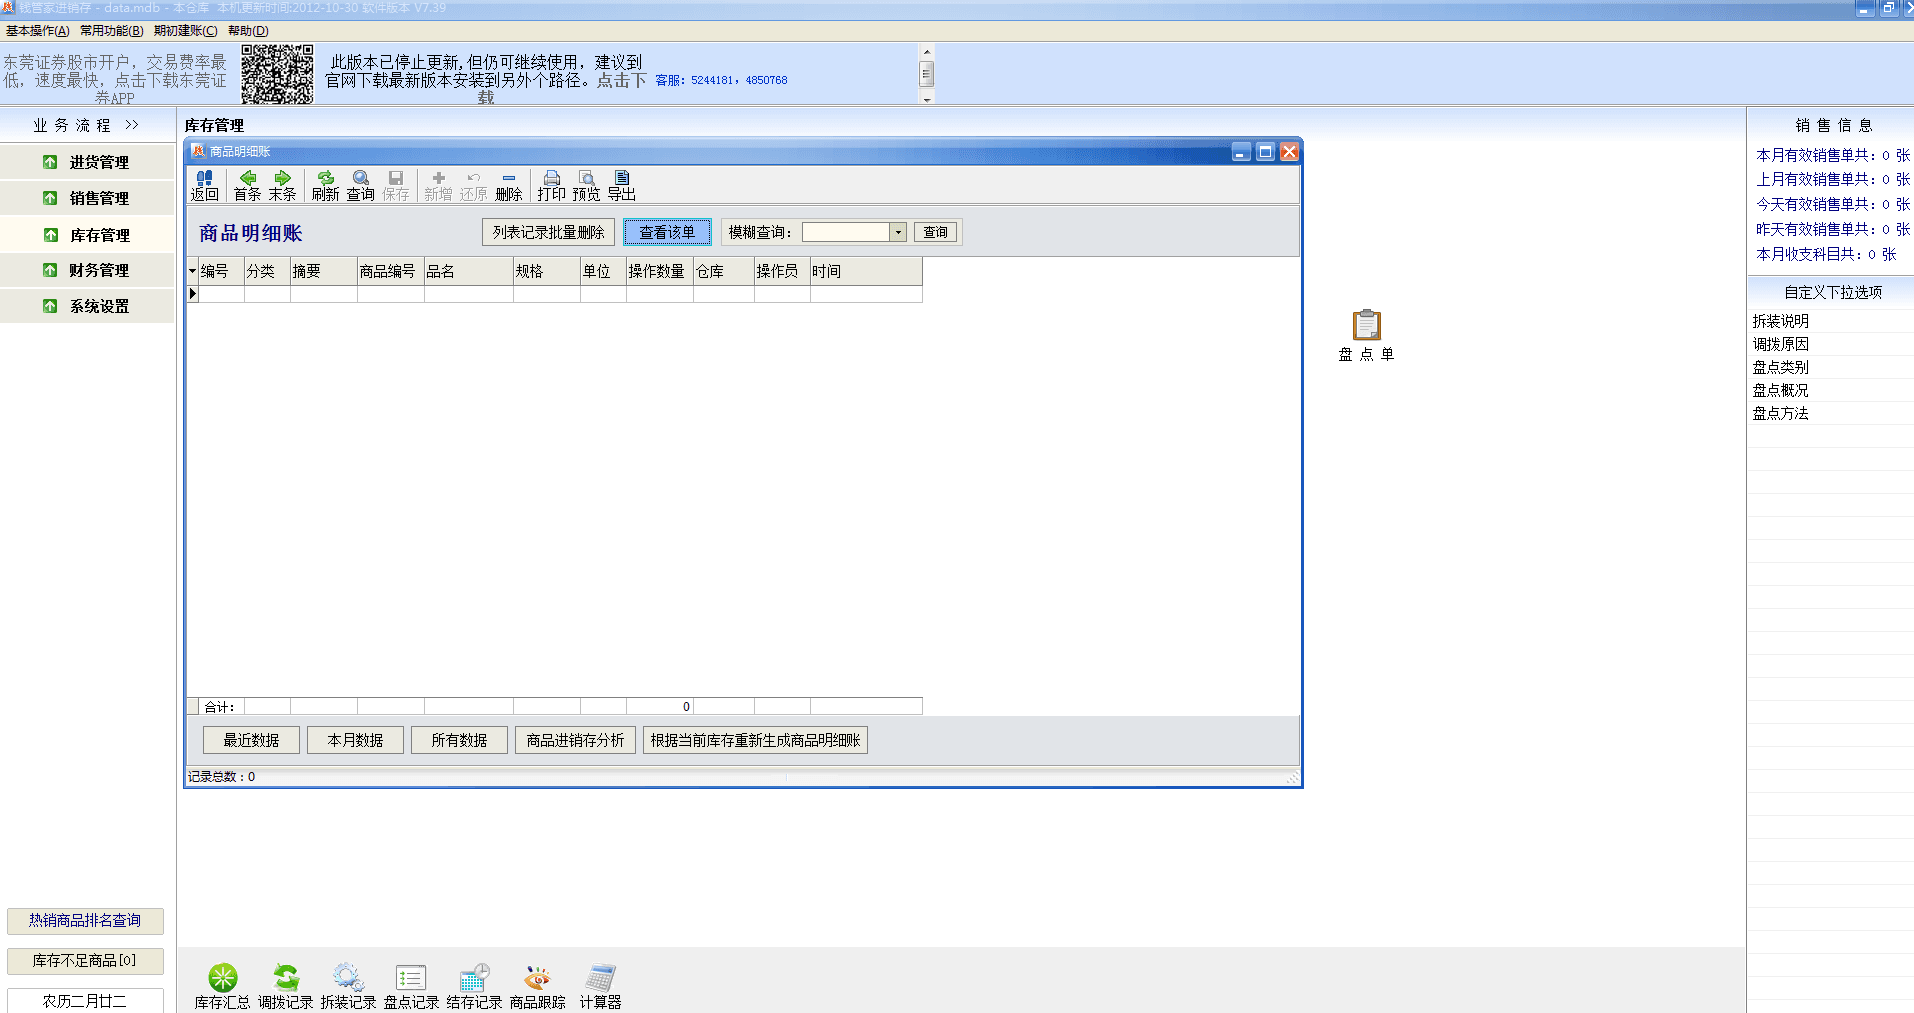Click the 导出 (Export) toolbar icon
The width and height of the screenshot is (1914, 1013).
(621, 185)
